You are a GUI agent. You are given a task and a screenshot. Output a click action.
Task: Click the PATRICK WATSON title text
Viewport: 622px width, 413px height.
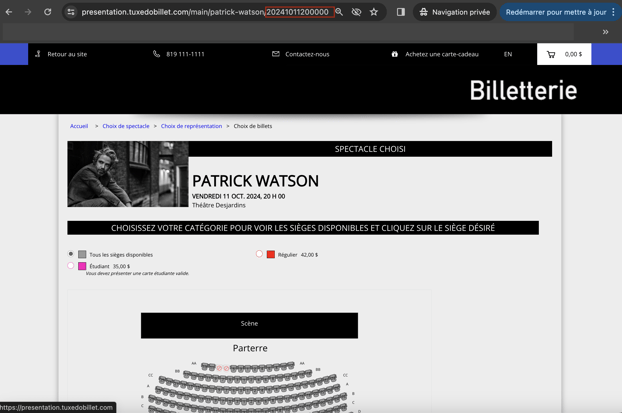click(x=255, y=181)
